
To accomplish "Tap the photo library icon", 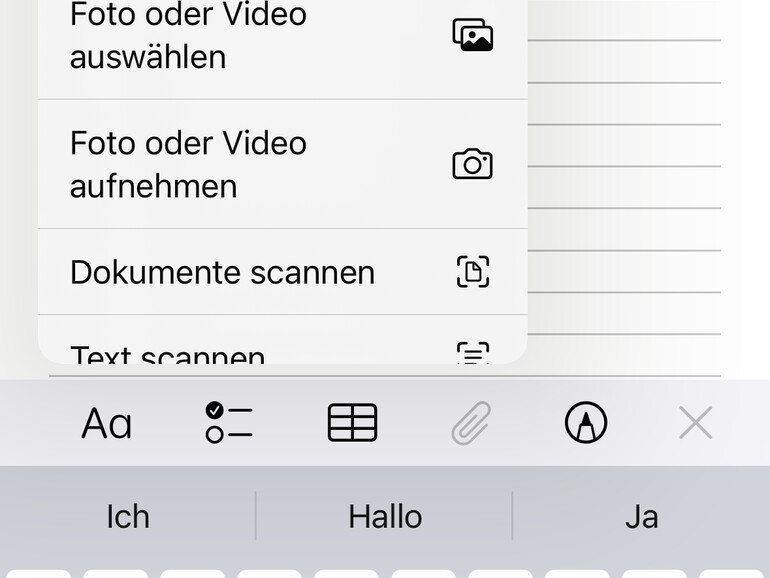I will pyautogui.click(x=472, y=35).
